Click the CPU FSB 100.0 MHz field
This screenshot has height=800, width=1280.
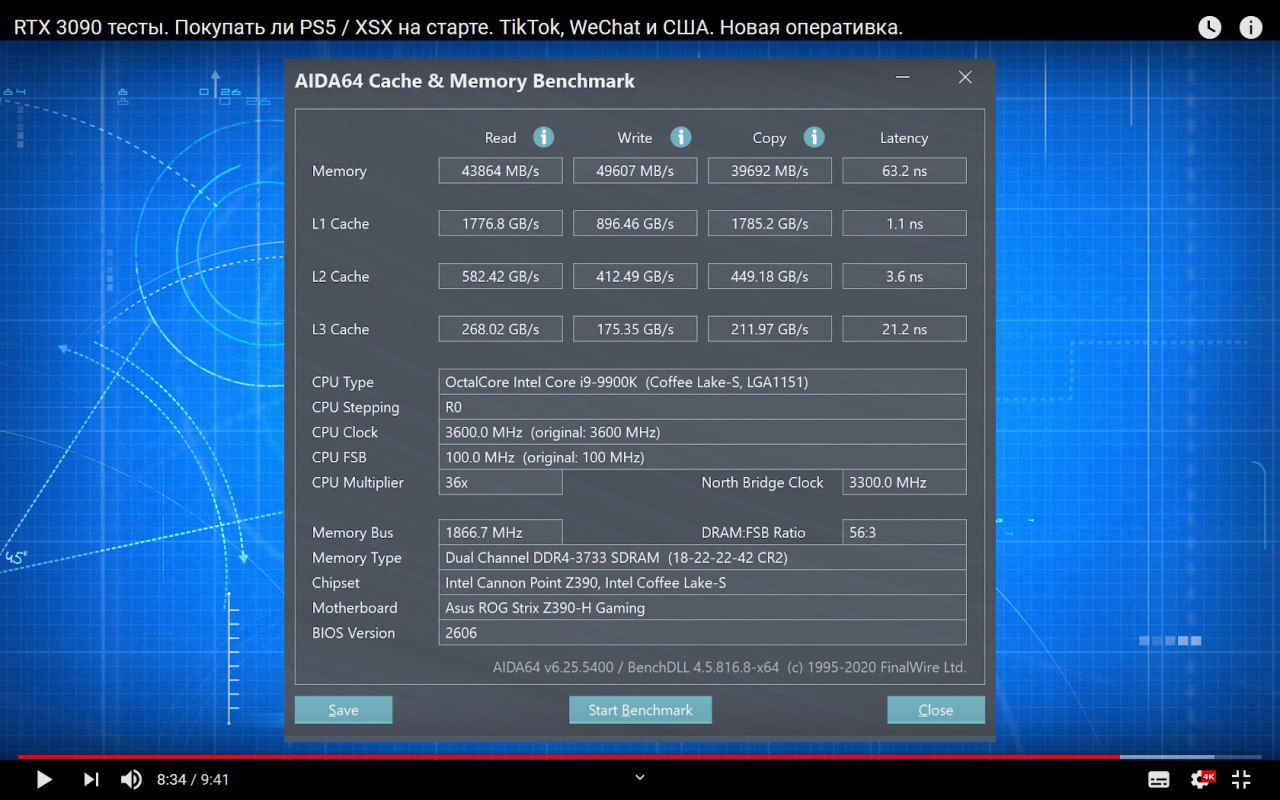(x=702, y=457)
